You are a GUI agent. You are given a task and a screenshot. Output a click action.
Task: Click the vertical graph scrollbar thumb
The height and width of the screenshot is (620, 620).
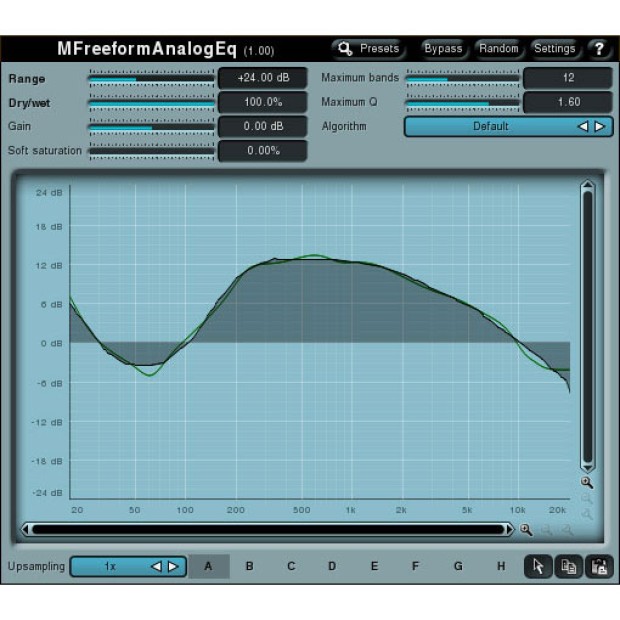point(588,327)
